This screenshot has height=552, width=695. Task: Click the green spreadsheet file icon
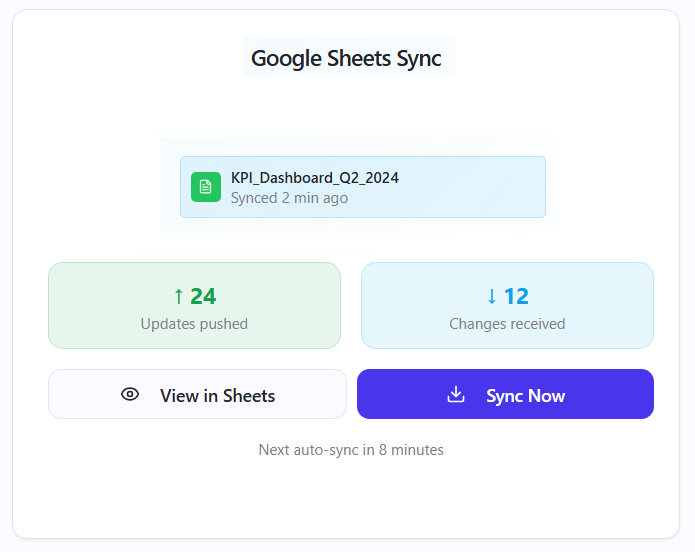(x=206, y=187)
